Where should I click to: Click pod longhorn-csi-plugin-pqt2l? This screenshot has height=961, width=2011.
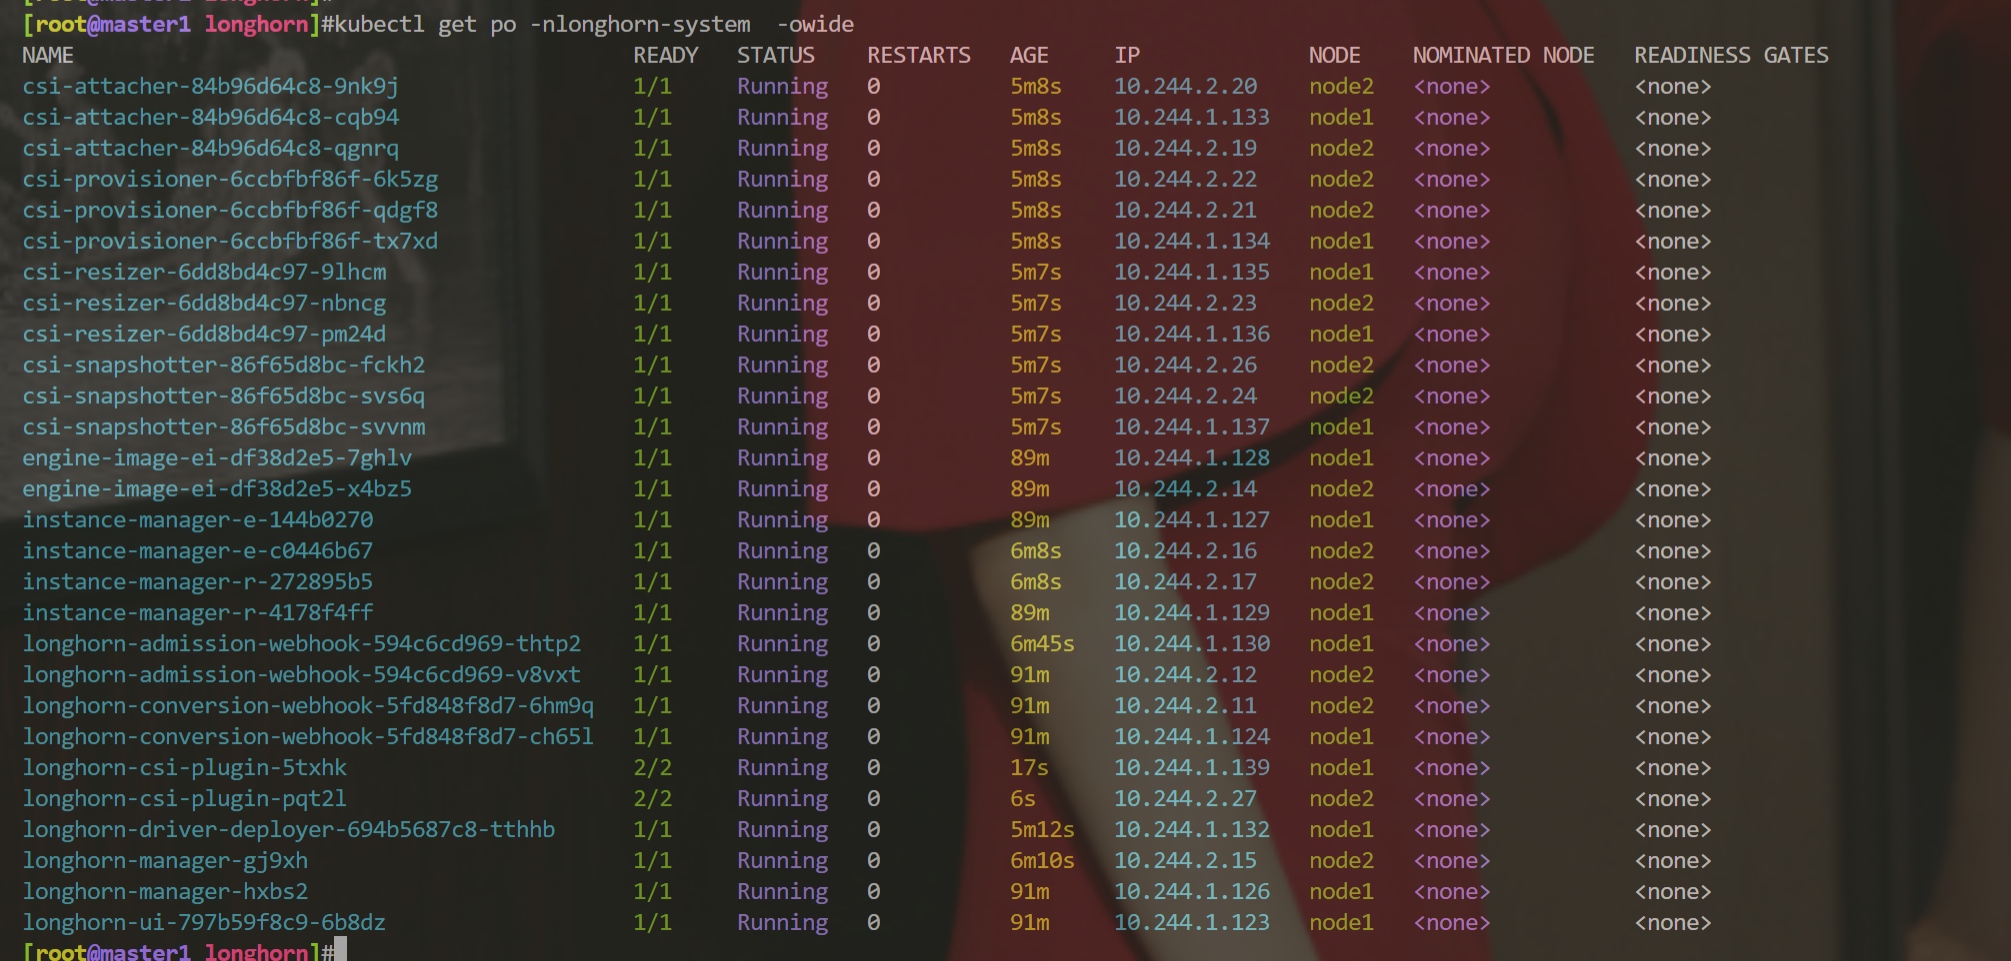(185, 799)
